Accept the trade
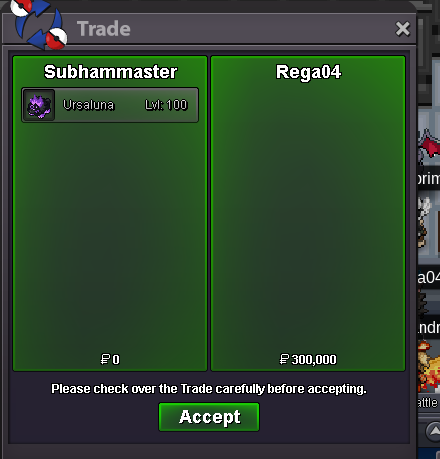Screen dimensions: 440x459 [209, 417]
